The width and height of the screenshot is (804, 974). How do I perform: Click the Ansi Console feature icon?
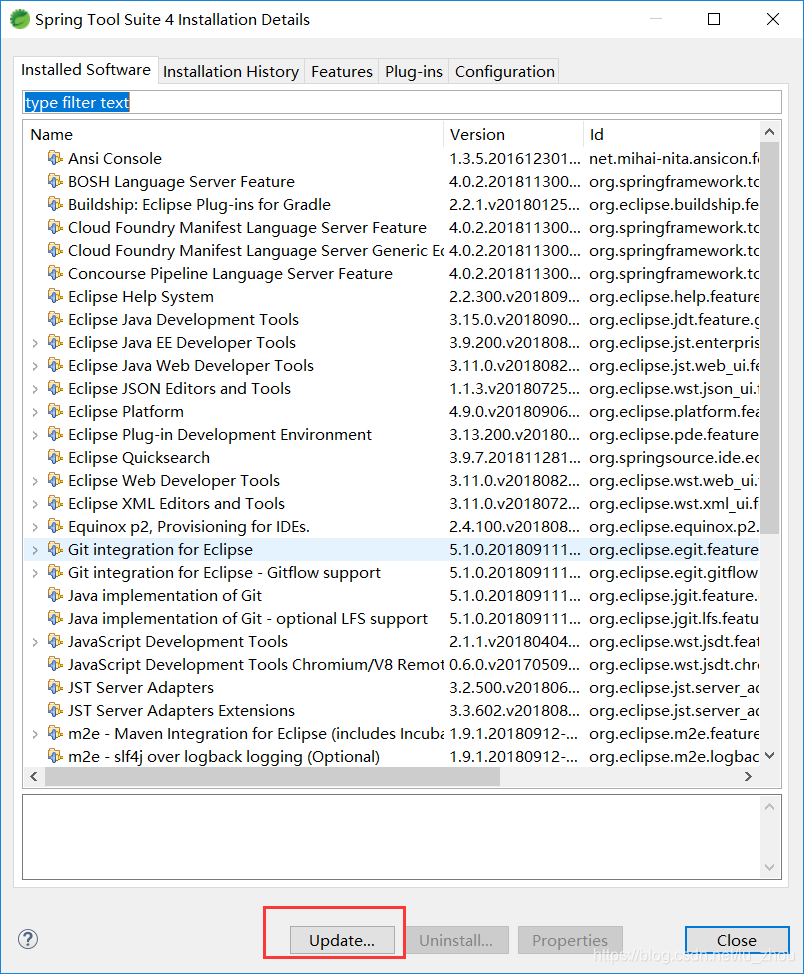pyautogui.click(x=55, y=158)
